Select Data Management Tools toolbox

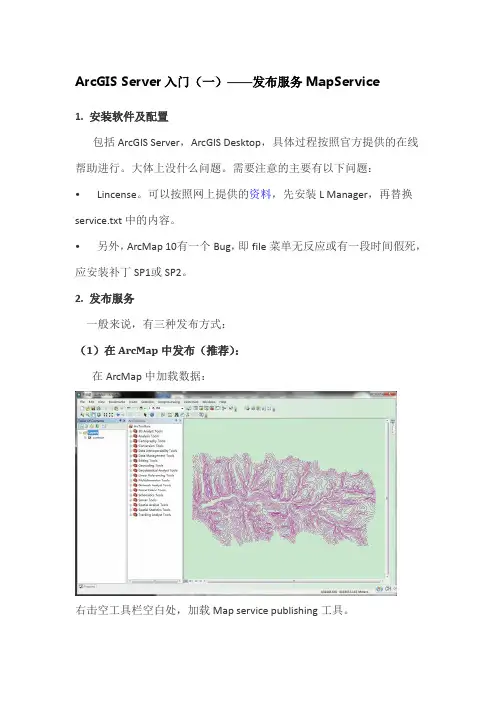pos(156,456)
